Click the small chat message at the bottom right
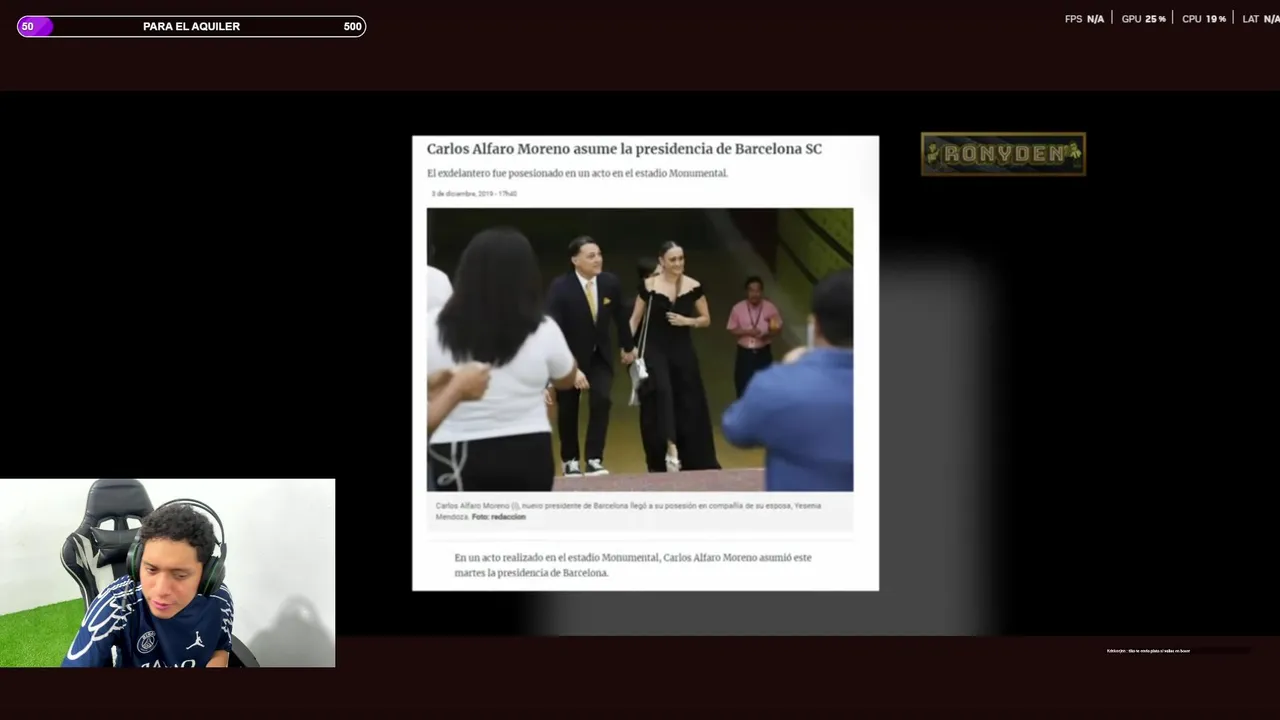Viewport: 1280px width, 720px height. (1148, 651)
